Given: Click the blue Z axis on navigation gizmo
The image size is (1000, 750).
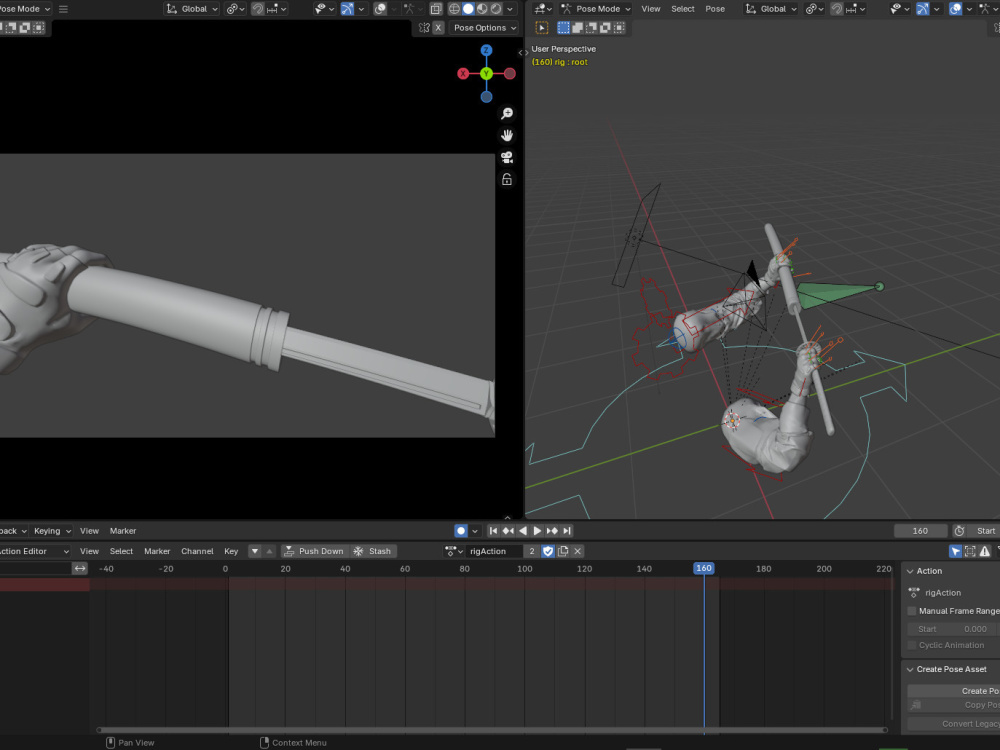Looking at the screenshot, I should pos(486,50).
